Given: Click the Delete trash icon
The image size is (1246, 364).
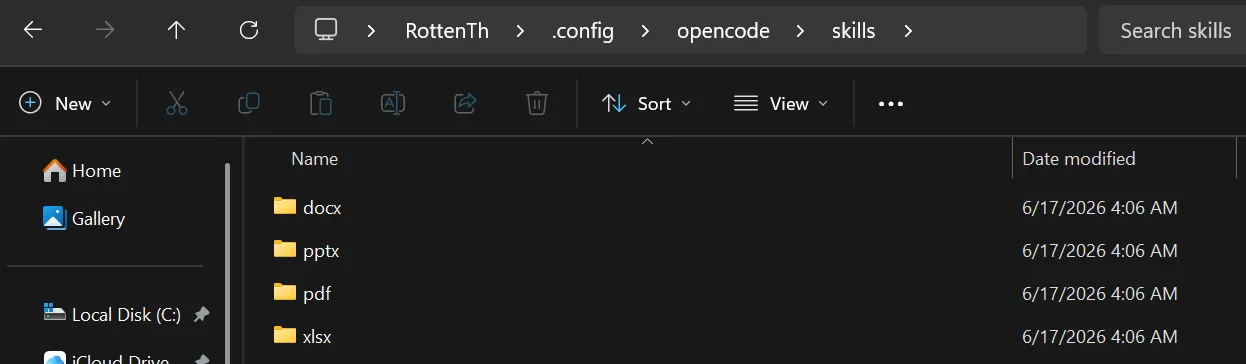Looking at the screenshot, I should [537, 103].
